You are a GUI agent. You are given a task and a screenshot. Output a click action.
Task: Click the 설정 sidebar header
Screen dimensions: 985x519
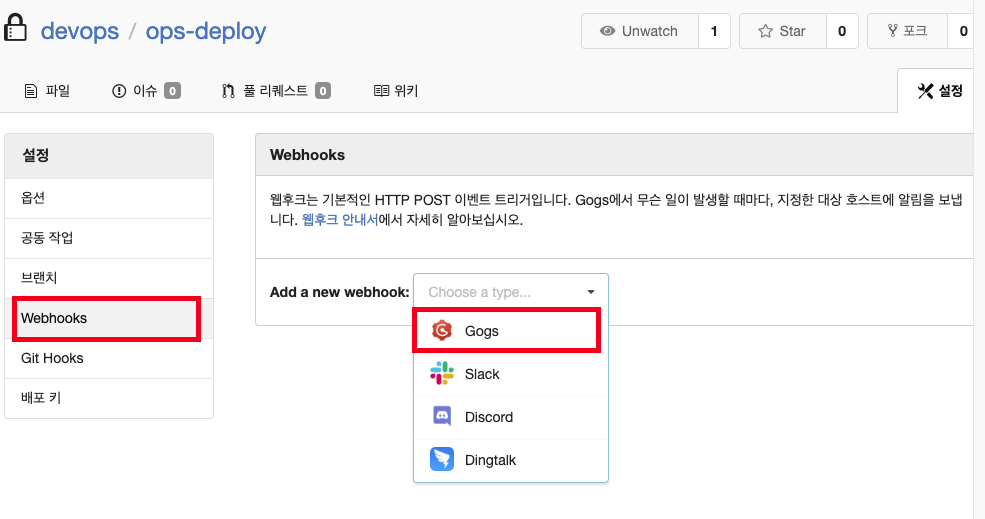(x=109, y=156)
